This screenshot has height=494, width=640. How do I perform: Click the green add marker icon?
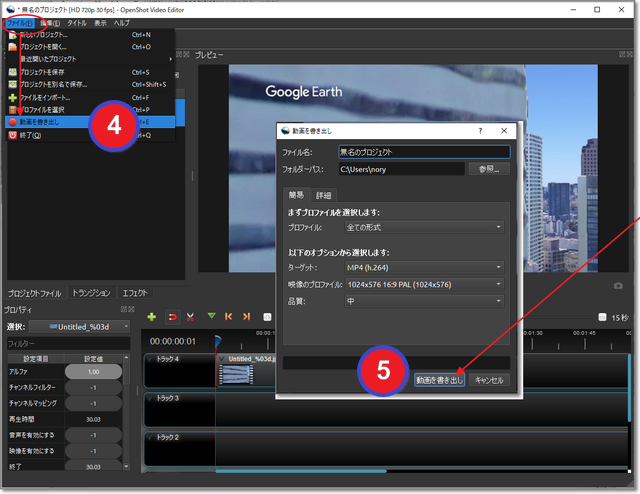click(x=211, y=316)
